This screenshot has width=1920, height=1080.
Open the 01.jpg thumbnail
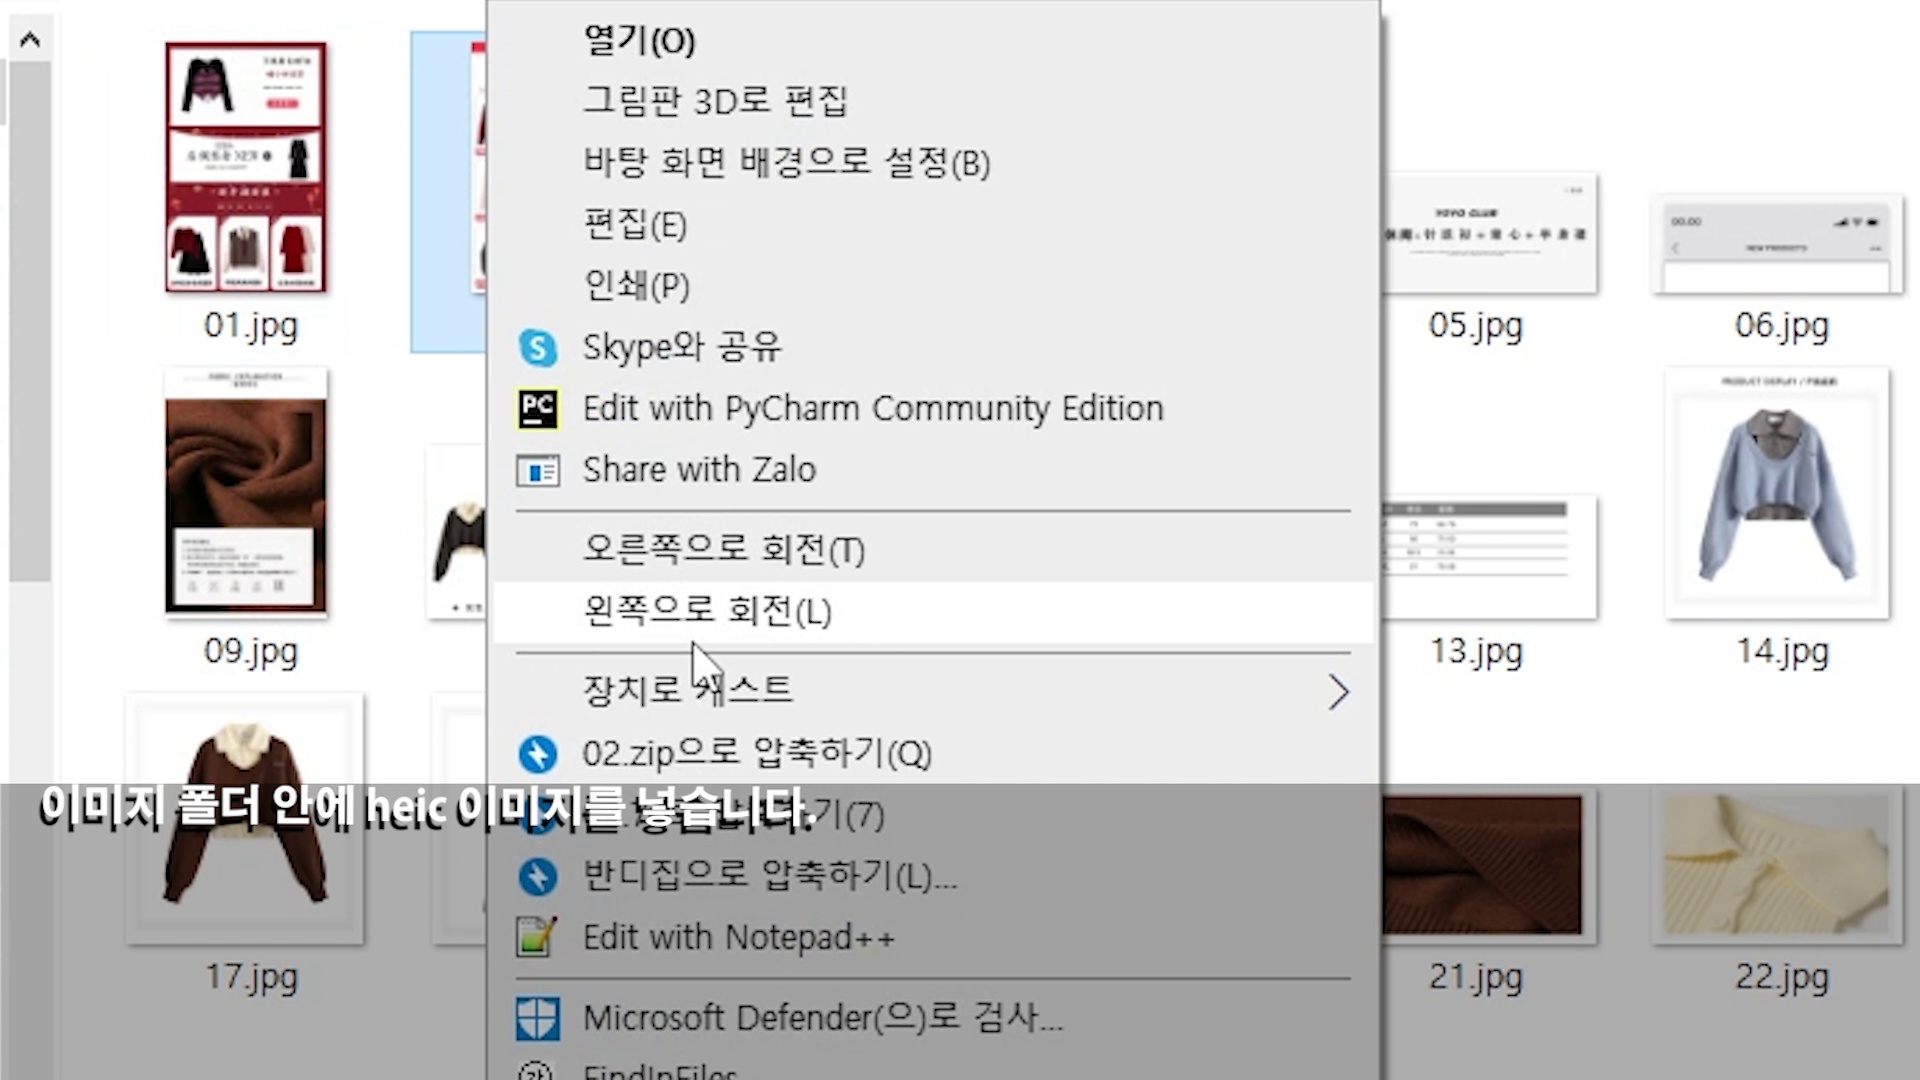246,167
